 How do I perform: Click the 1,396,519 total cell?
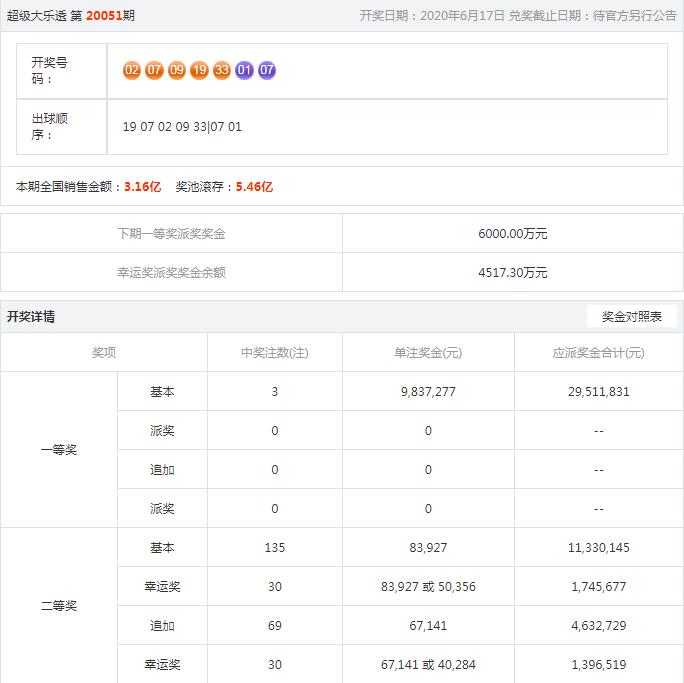[x=598, y=665]
